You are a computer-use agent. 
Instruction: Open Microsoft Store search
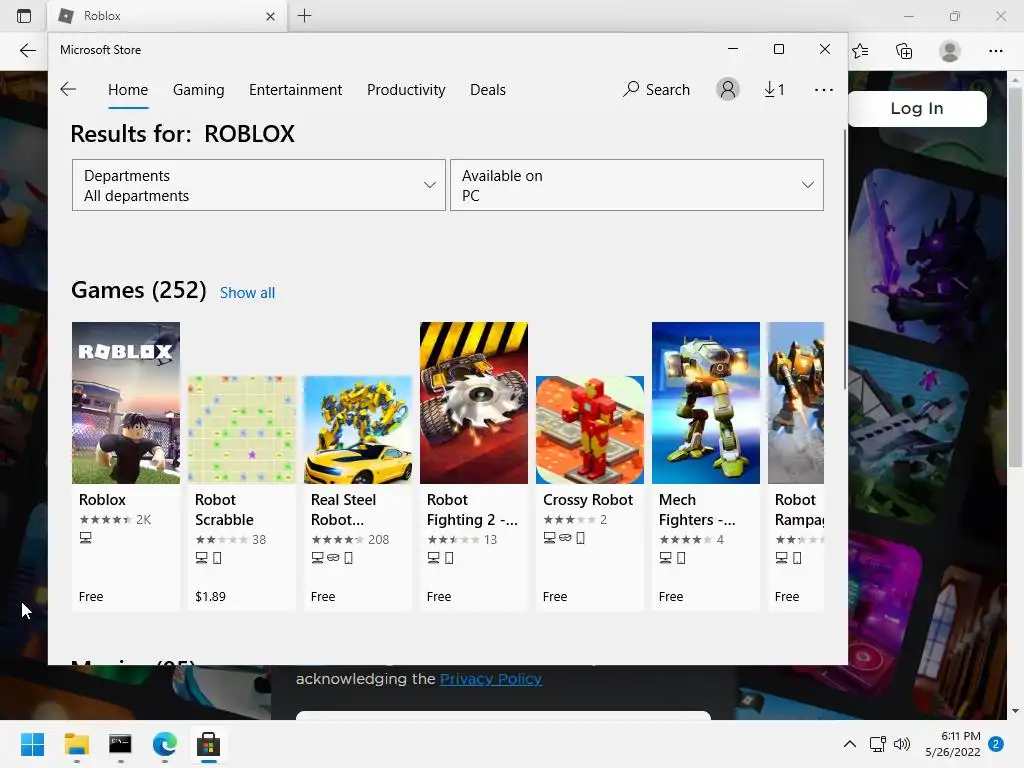click(656, 89)
